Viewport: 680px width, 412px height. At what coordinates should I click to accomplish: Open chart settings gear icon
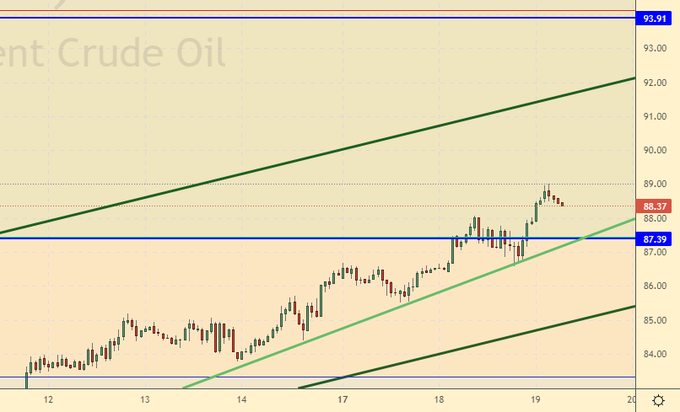(659, 400)
